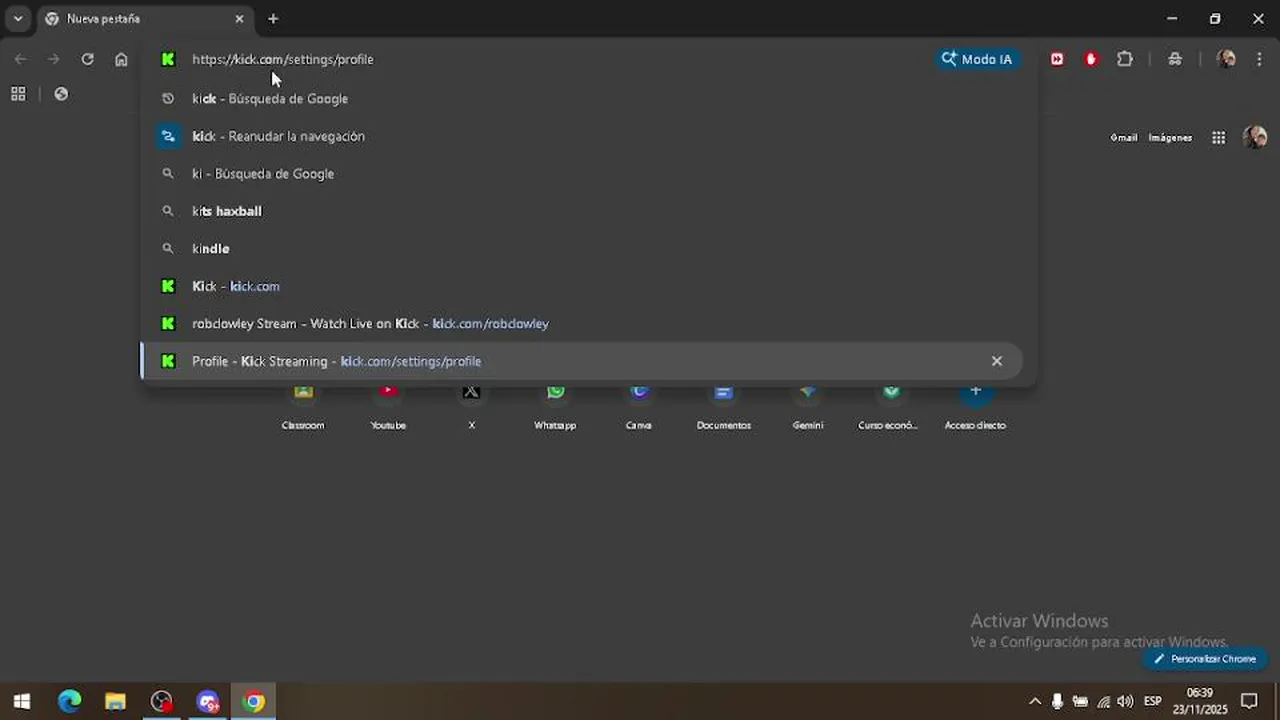This screenshot has width=1280, height=720.
Task: Open the notifications center icon
Action: 1249,702
